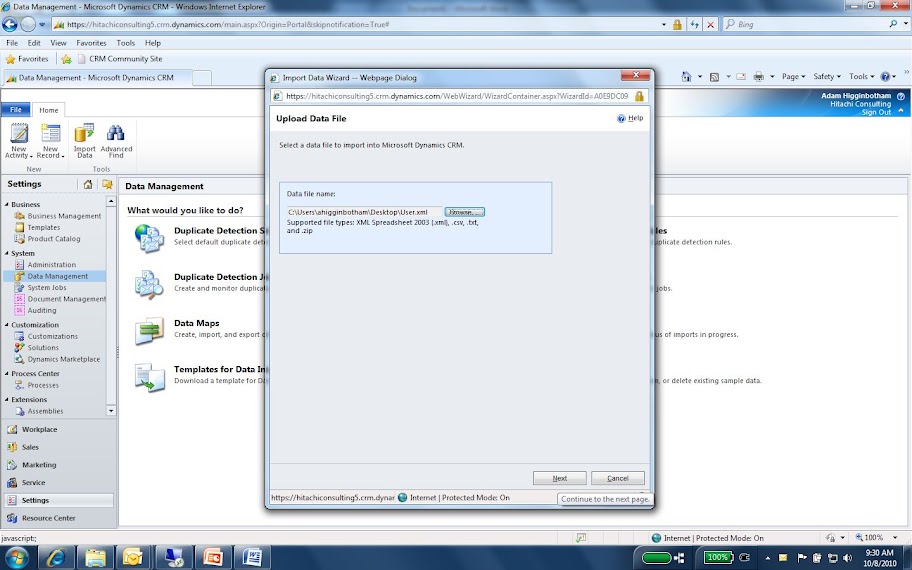Open Dynamics Marketplace in tree
This screenshot has width=912, height=570.
point(63,359)
